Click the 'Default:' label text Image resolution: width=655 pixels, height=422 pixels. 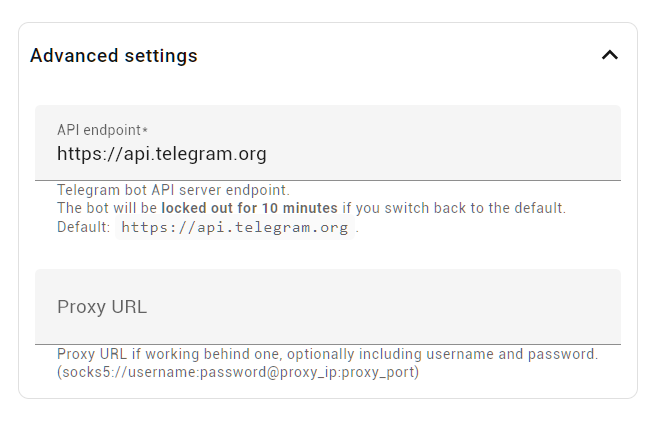(x=83, y=227)
